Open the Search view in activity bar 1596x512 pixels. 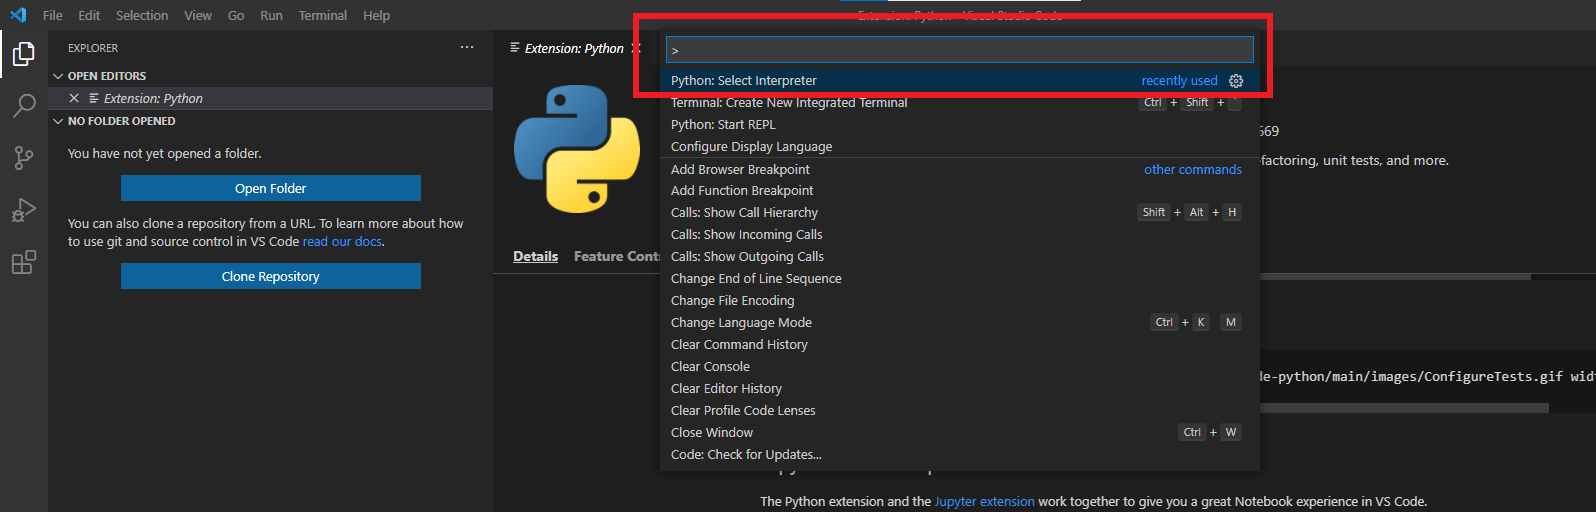[24, 105]
